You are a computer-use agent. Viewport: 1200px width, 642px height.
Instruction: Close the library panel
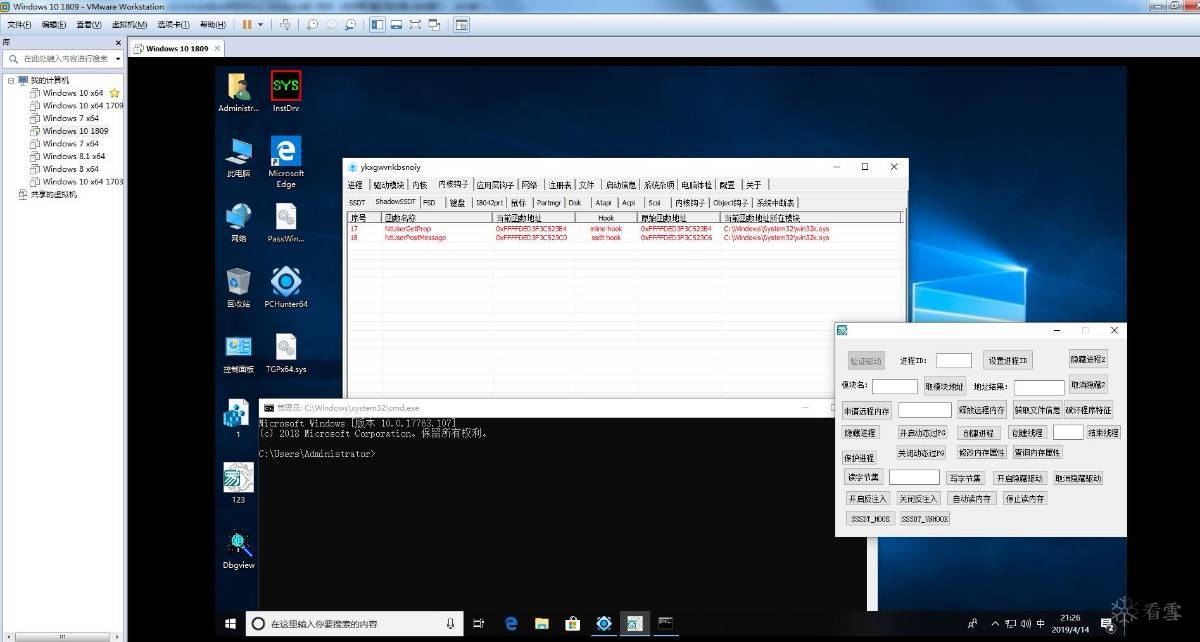tap(119, 44)
